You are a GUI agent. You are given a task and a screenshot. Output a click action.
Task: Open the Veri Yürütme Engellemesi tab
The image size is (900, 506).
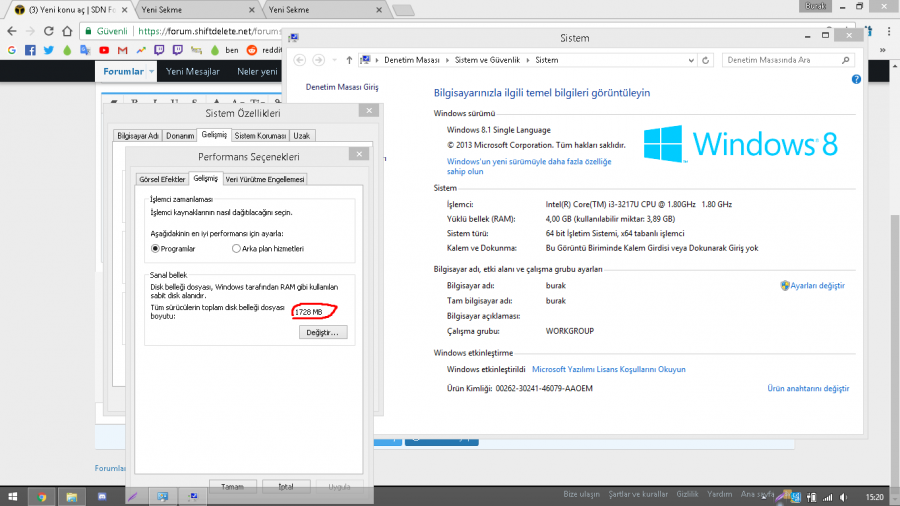[x=265, y=180]
